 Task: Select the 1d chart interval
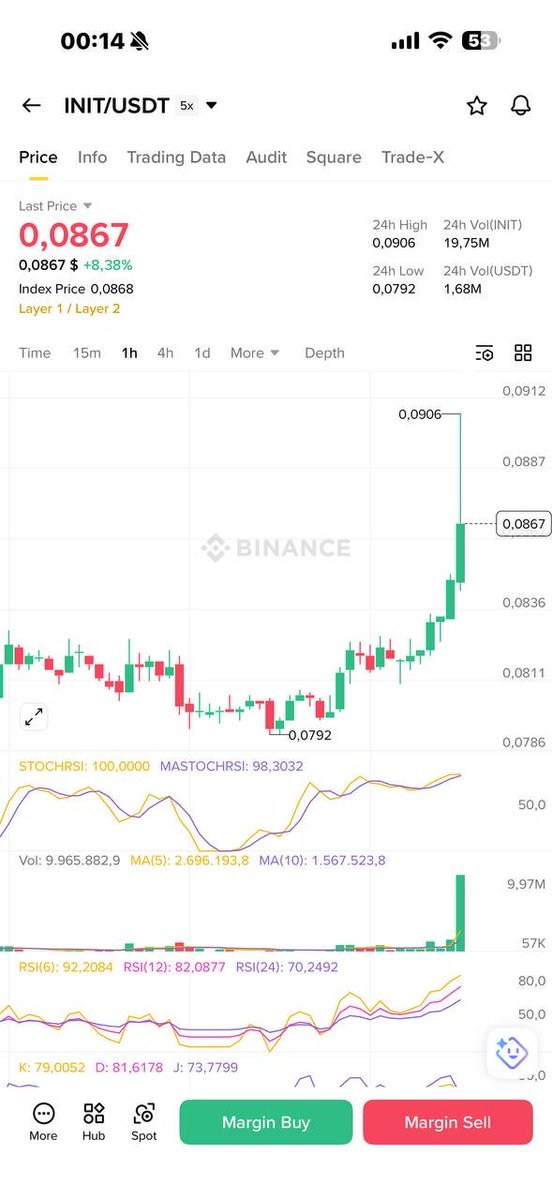(202, 353)
